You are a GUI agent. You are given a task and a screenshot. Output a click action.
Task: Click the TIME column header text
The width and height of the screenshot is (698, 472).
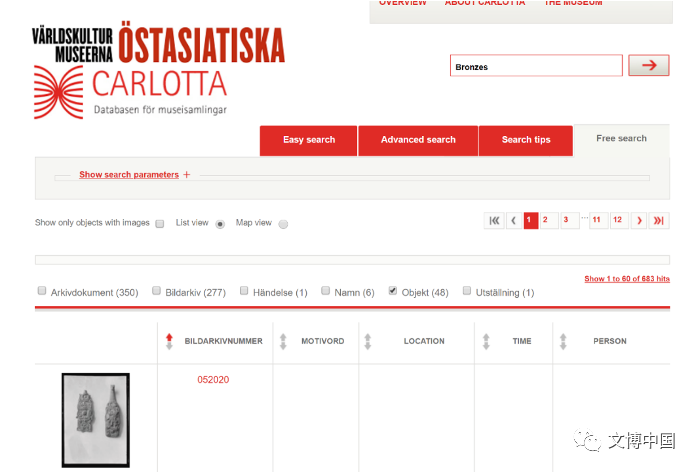(x=522, y=342)
